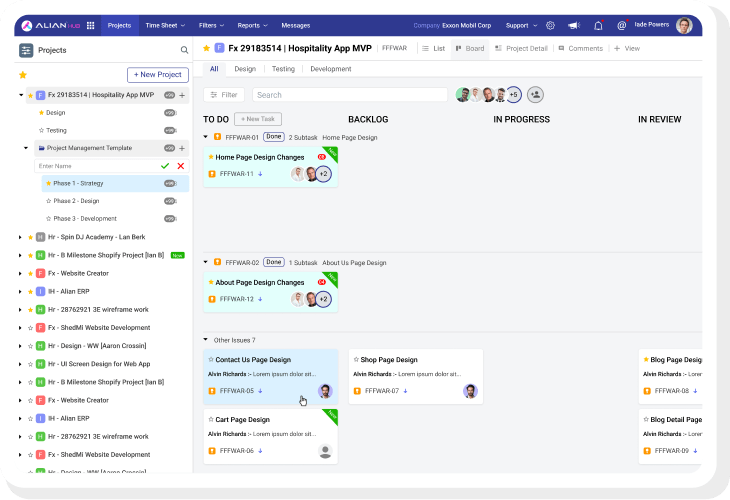Screen dimensions: 730x500
Task: Open the notifications bell icon
Action: click(x=598, y=26)
